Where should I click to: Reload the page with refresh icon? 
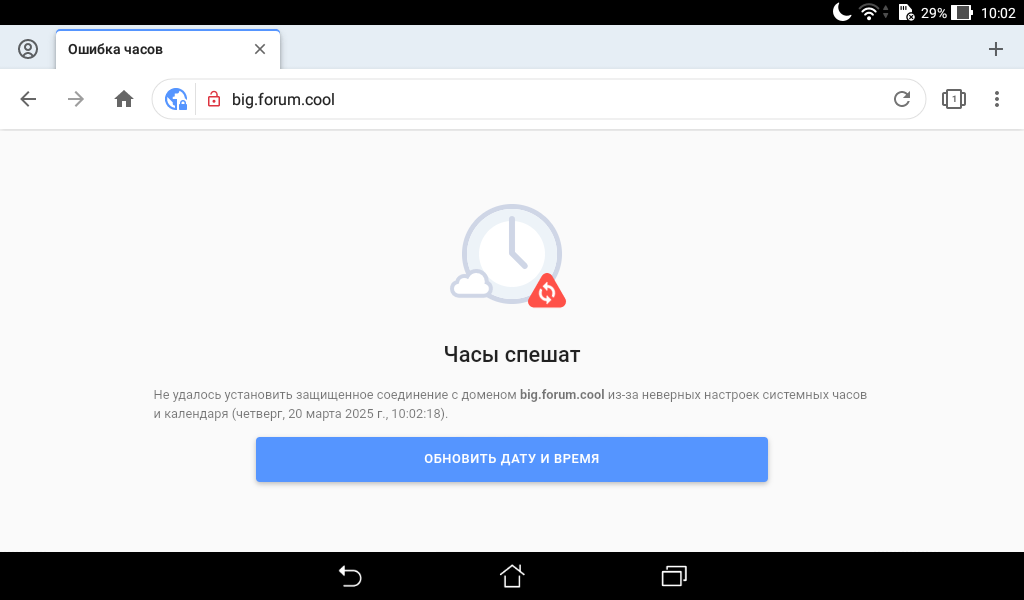(x=902, y=99)
